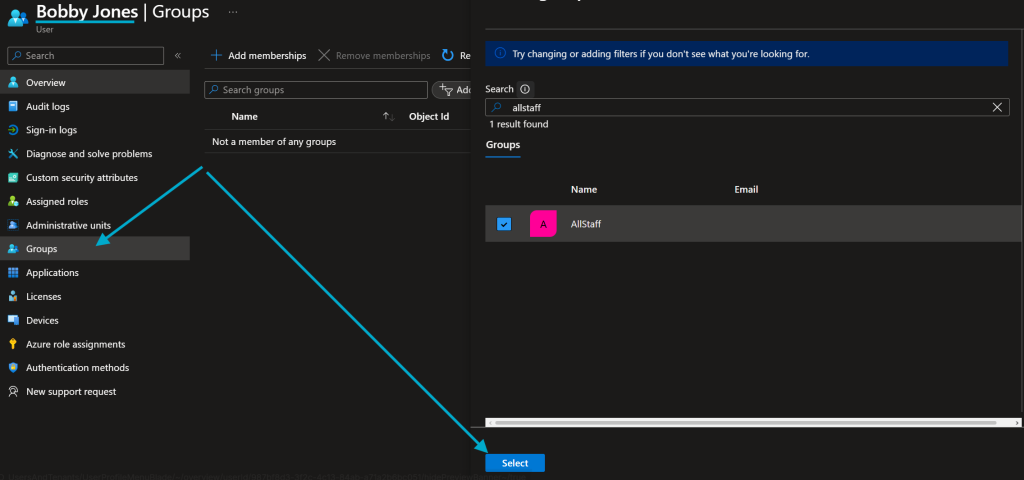Uncheck the AllStaff group checkbox
Image resolution: width=1024 pixels, height=480 pixels.
(504, 224)
